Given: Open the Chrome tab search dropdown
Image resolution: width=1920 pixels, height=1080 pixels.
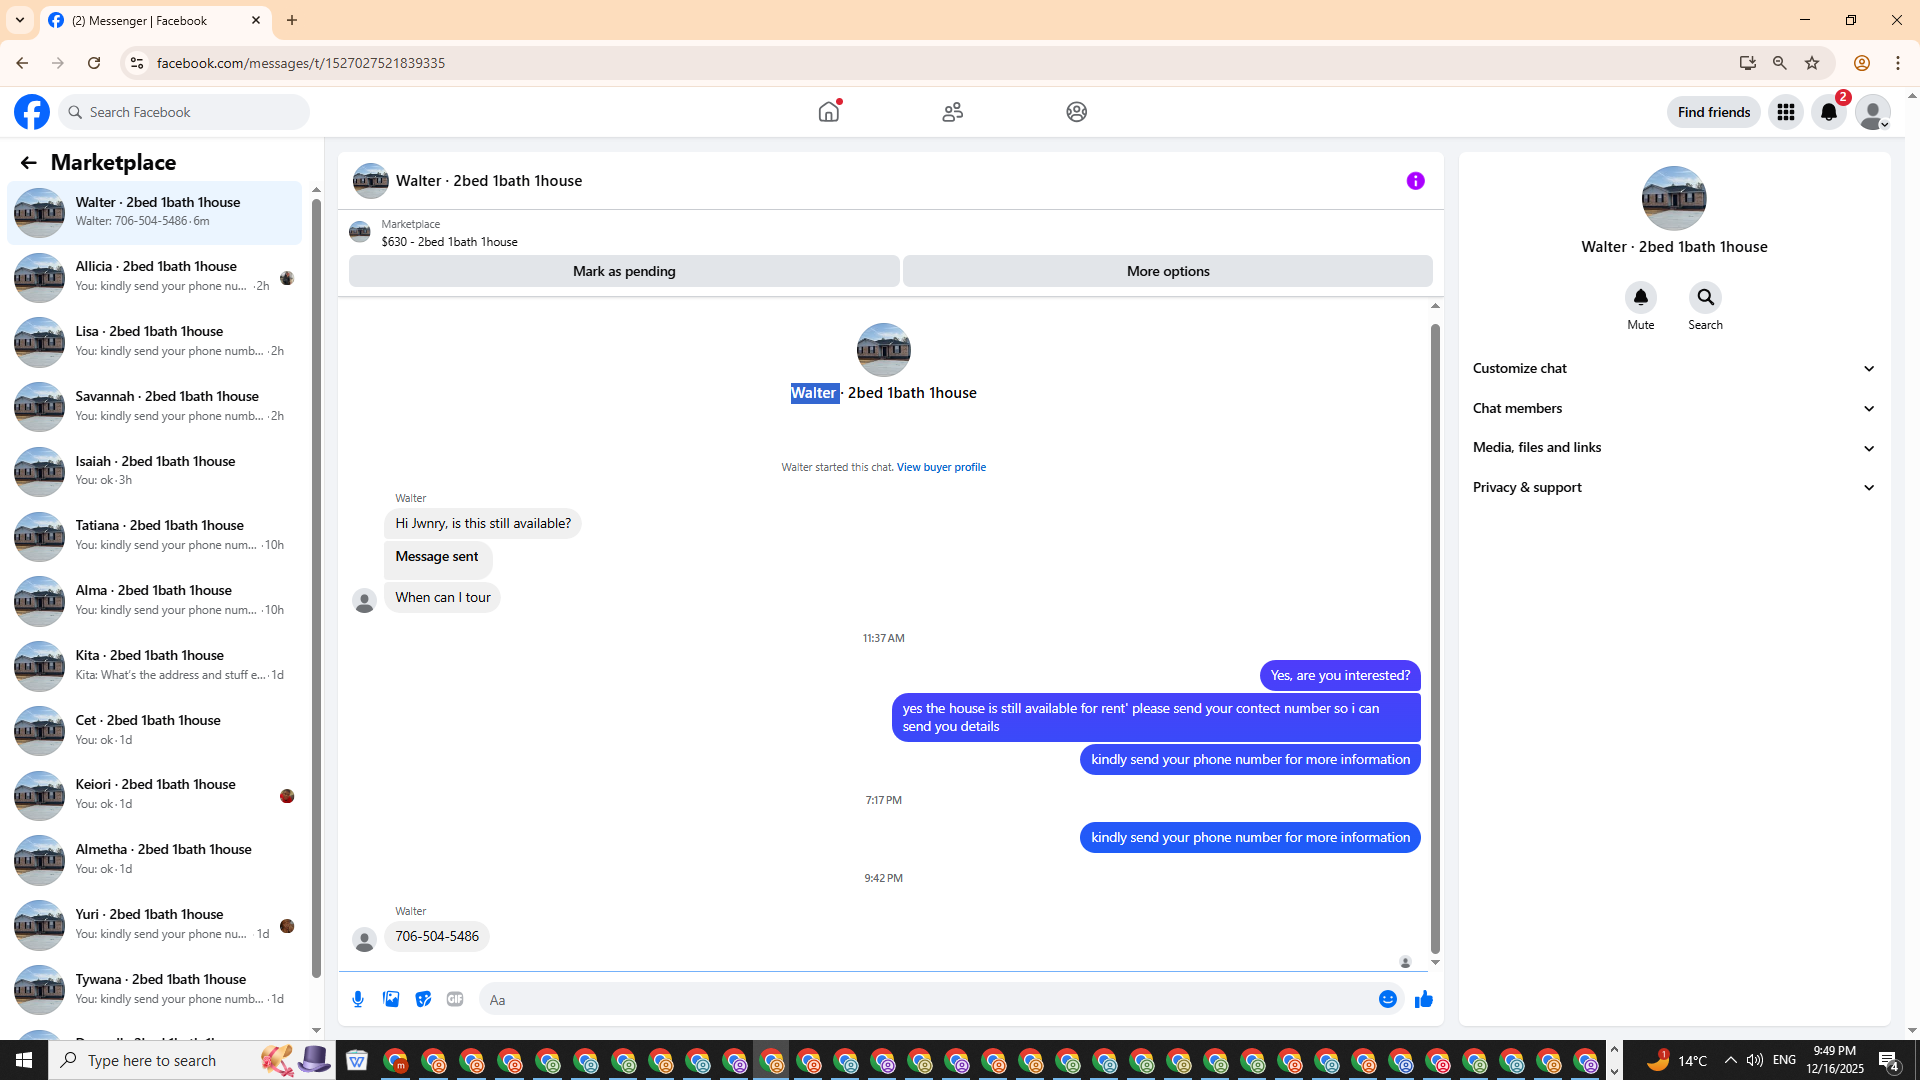Looking at the screenshot, I should point(20,20).
